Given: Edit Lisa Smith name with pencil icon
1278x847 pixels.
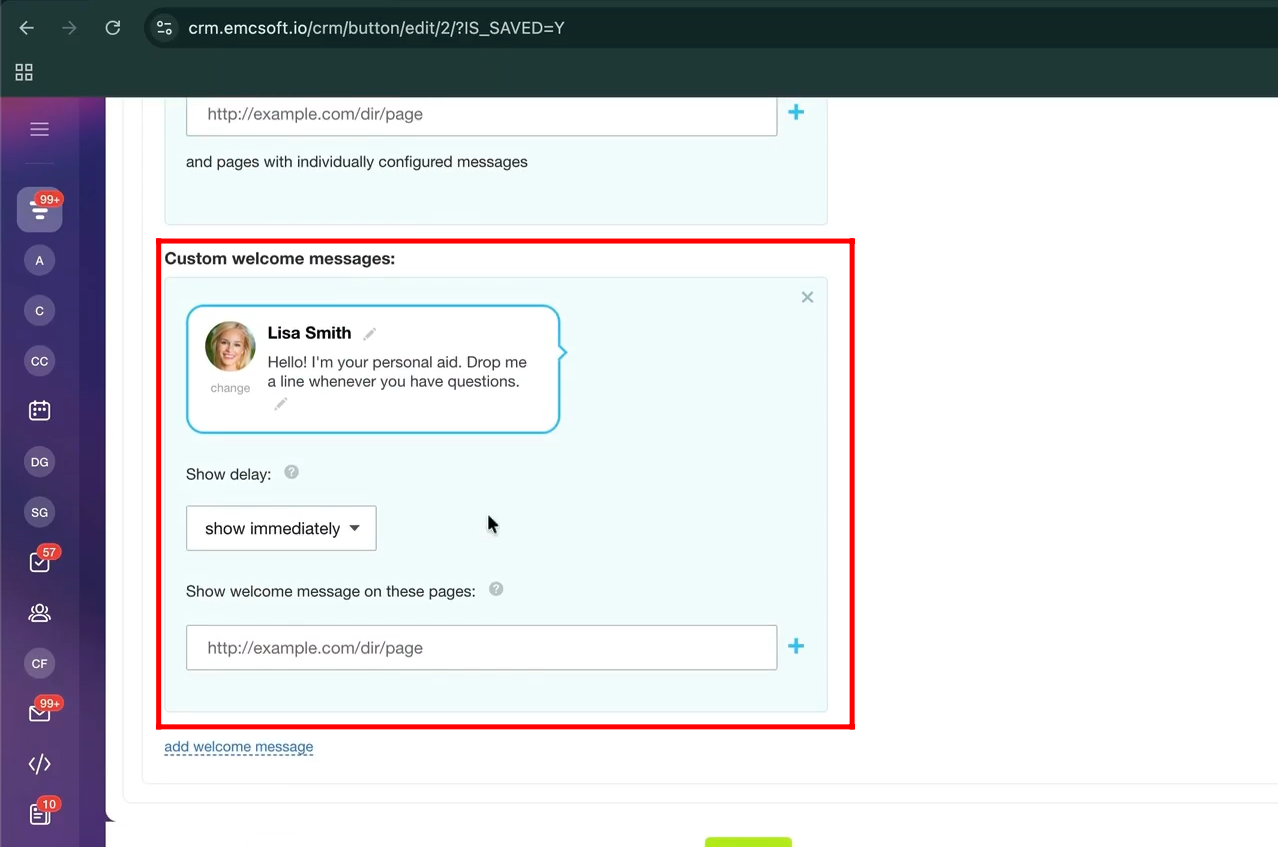Looking at the screenshot, I should click(370, 334).
